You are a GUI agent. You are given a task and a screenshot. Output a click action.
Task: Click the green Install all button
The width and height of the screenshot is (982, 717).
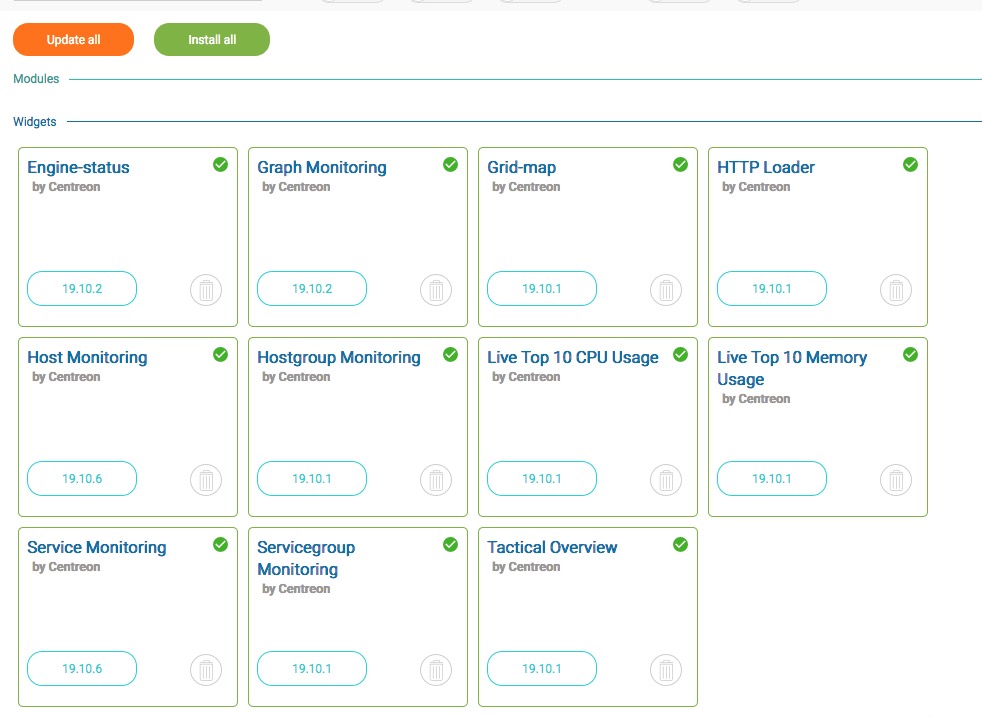pos(212,40)
